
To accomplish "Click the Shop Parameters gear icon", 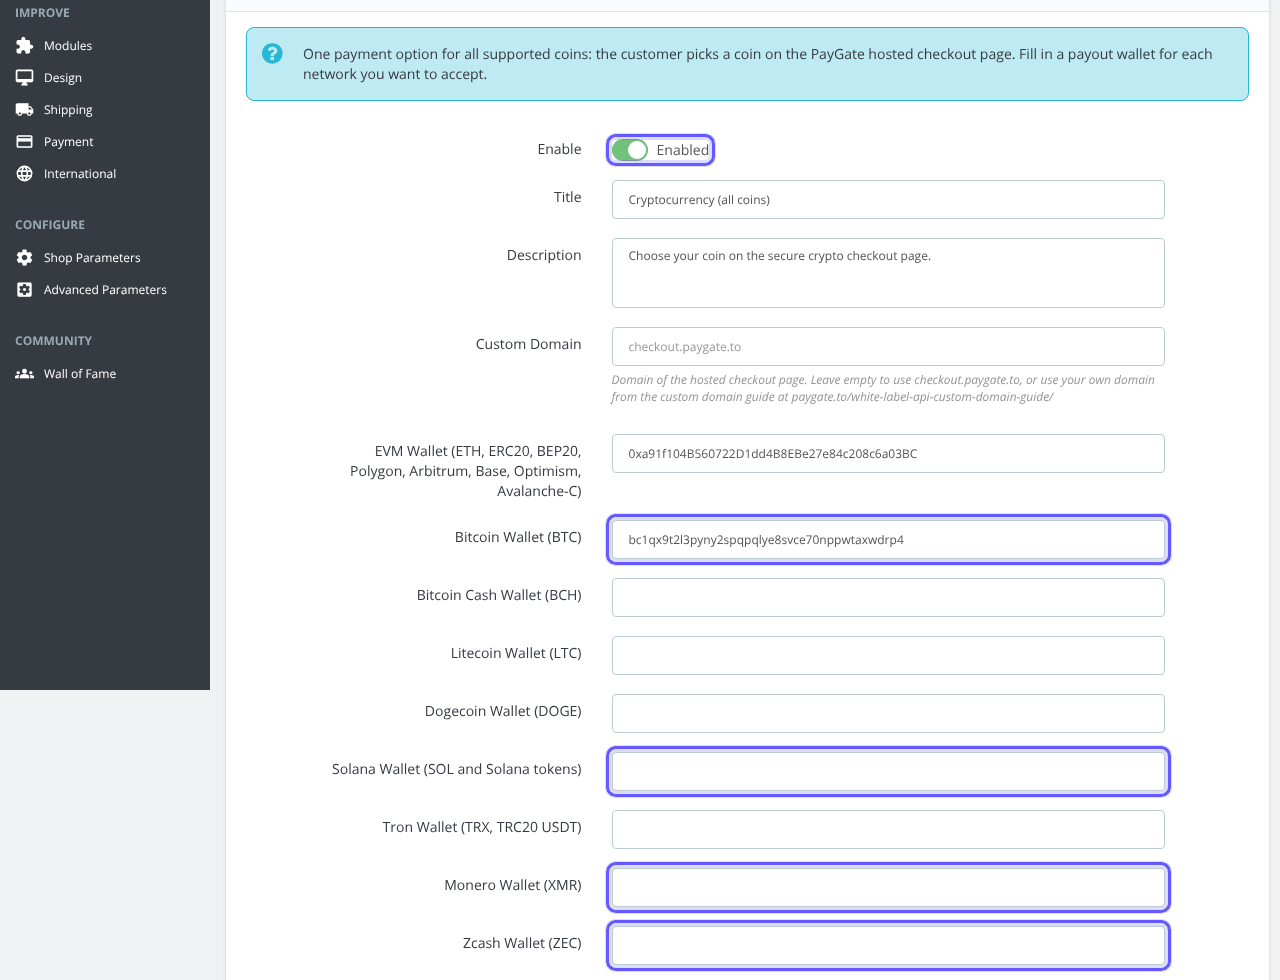I will click(25, 258).
